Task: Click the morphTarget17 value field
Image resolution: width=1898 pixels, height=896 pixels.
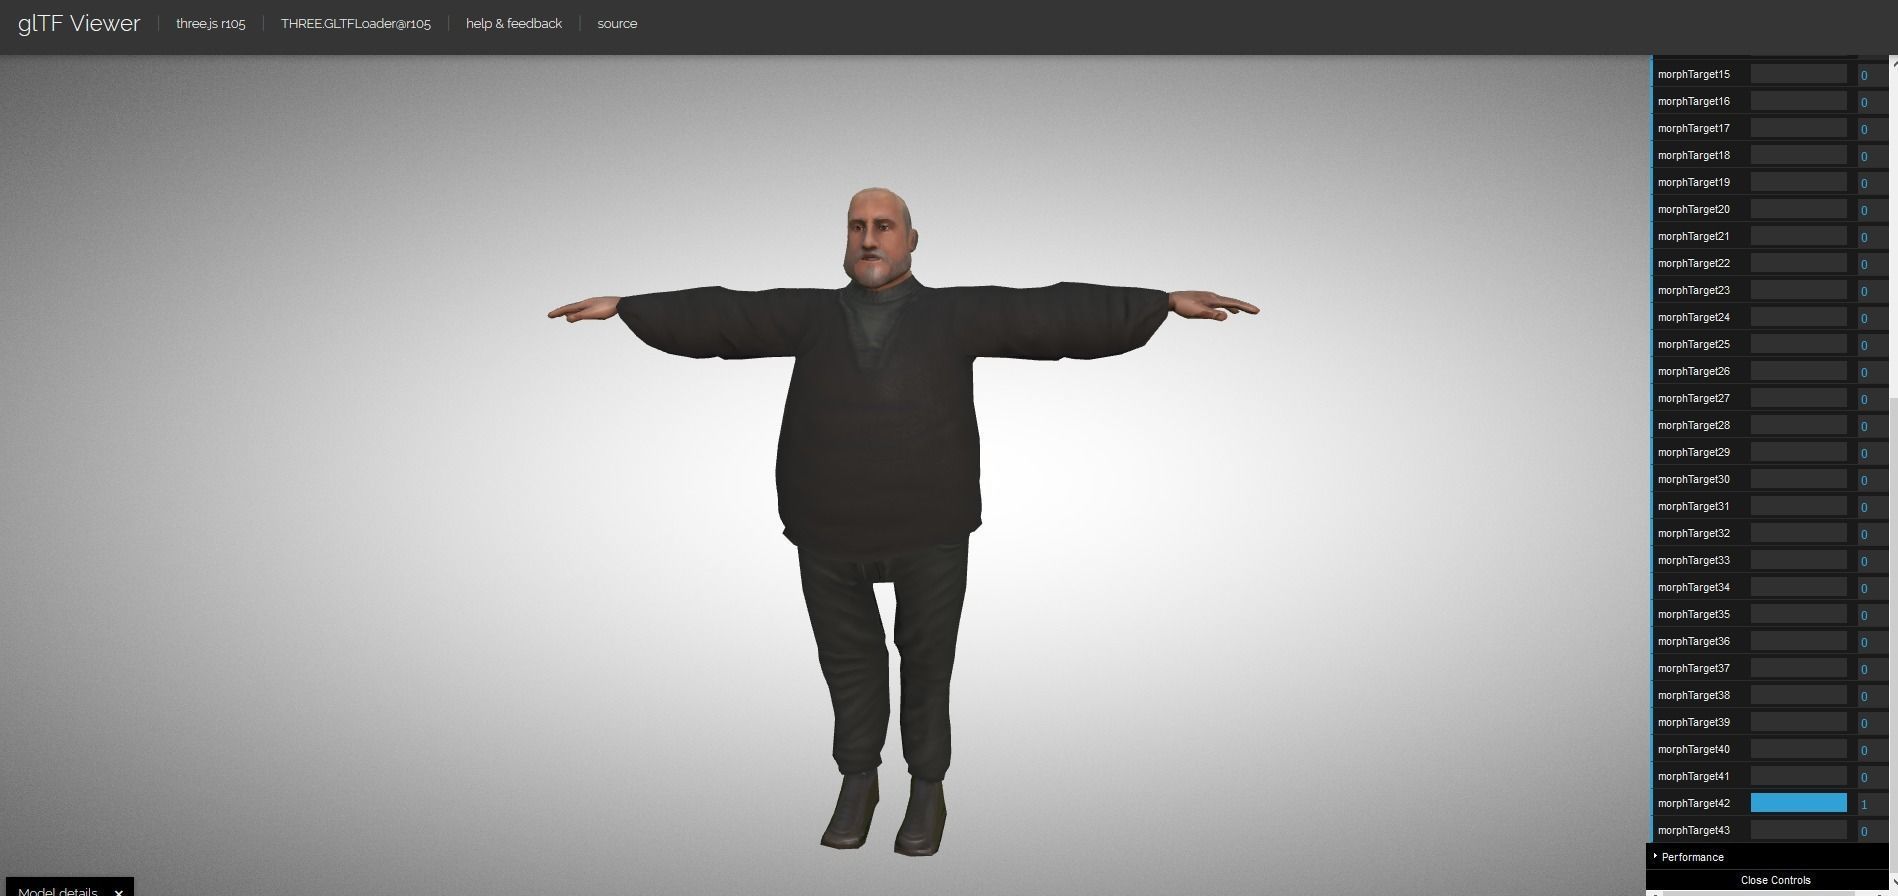Action: 1872,128
